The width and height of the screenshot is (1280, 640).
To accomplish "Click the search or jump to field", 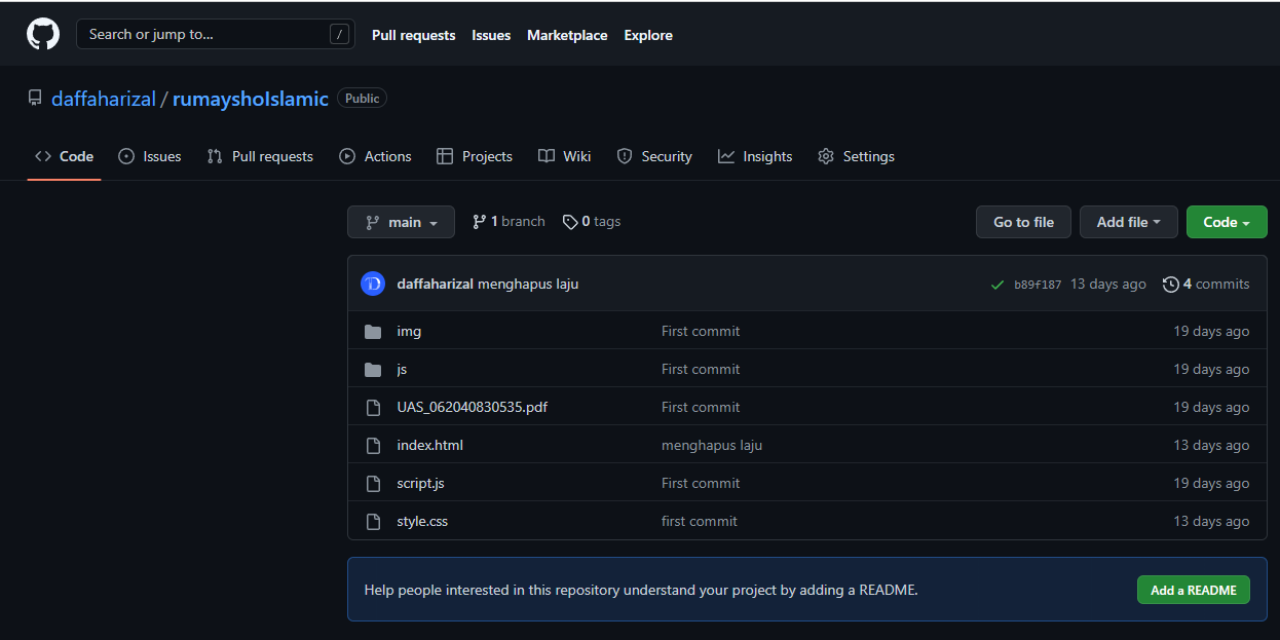I will pyautogui.click(x=214, y=33).
